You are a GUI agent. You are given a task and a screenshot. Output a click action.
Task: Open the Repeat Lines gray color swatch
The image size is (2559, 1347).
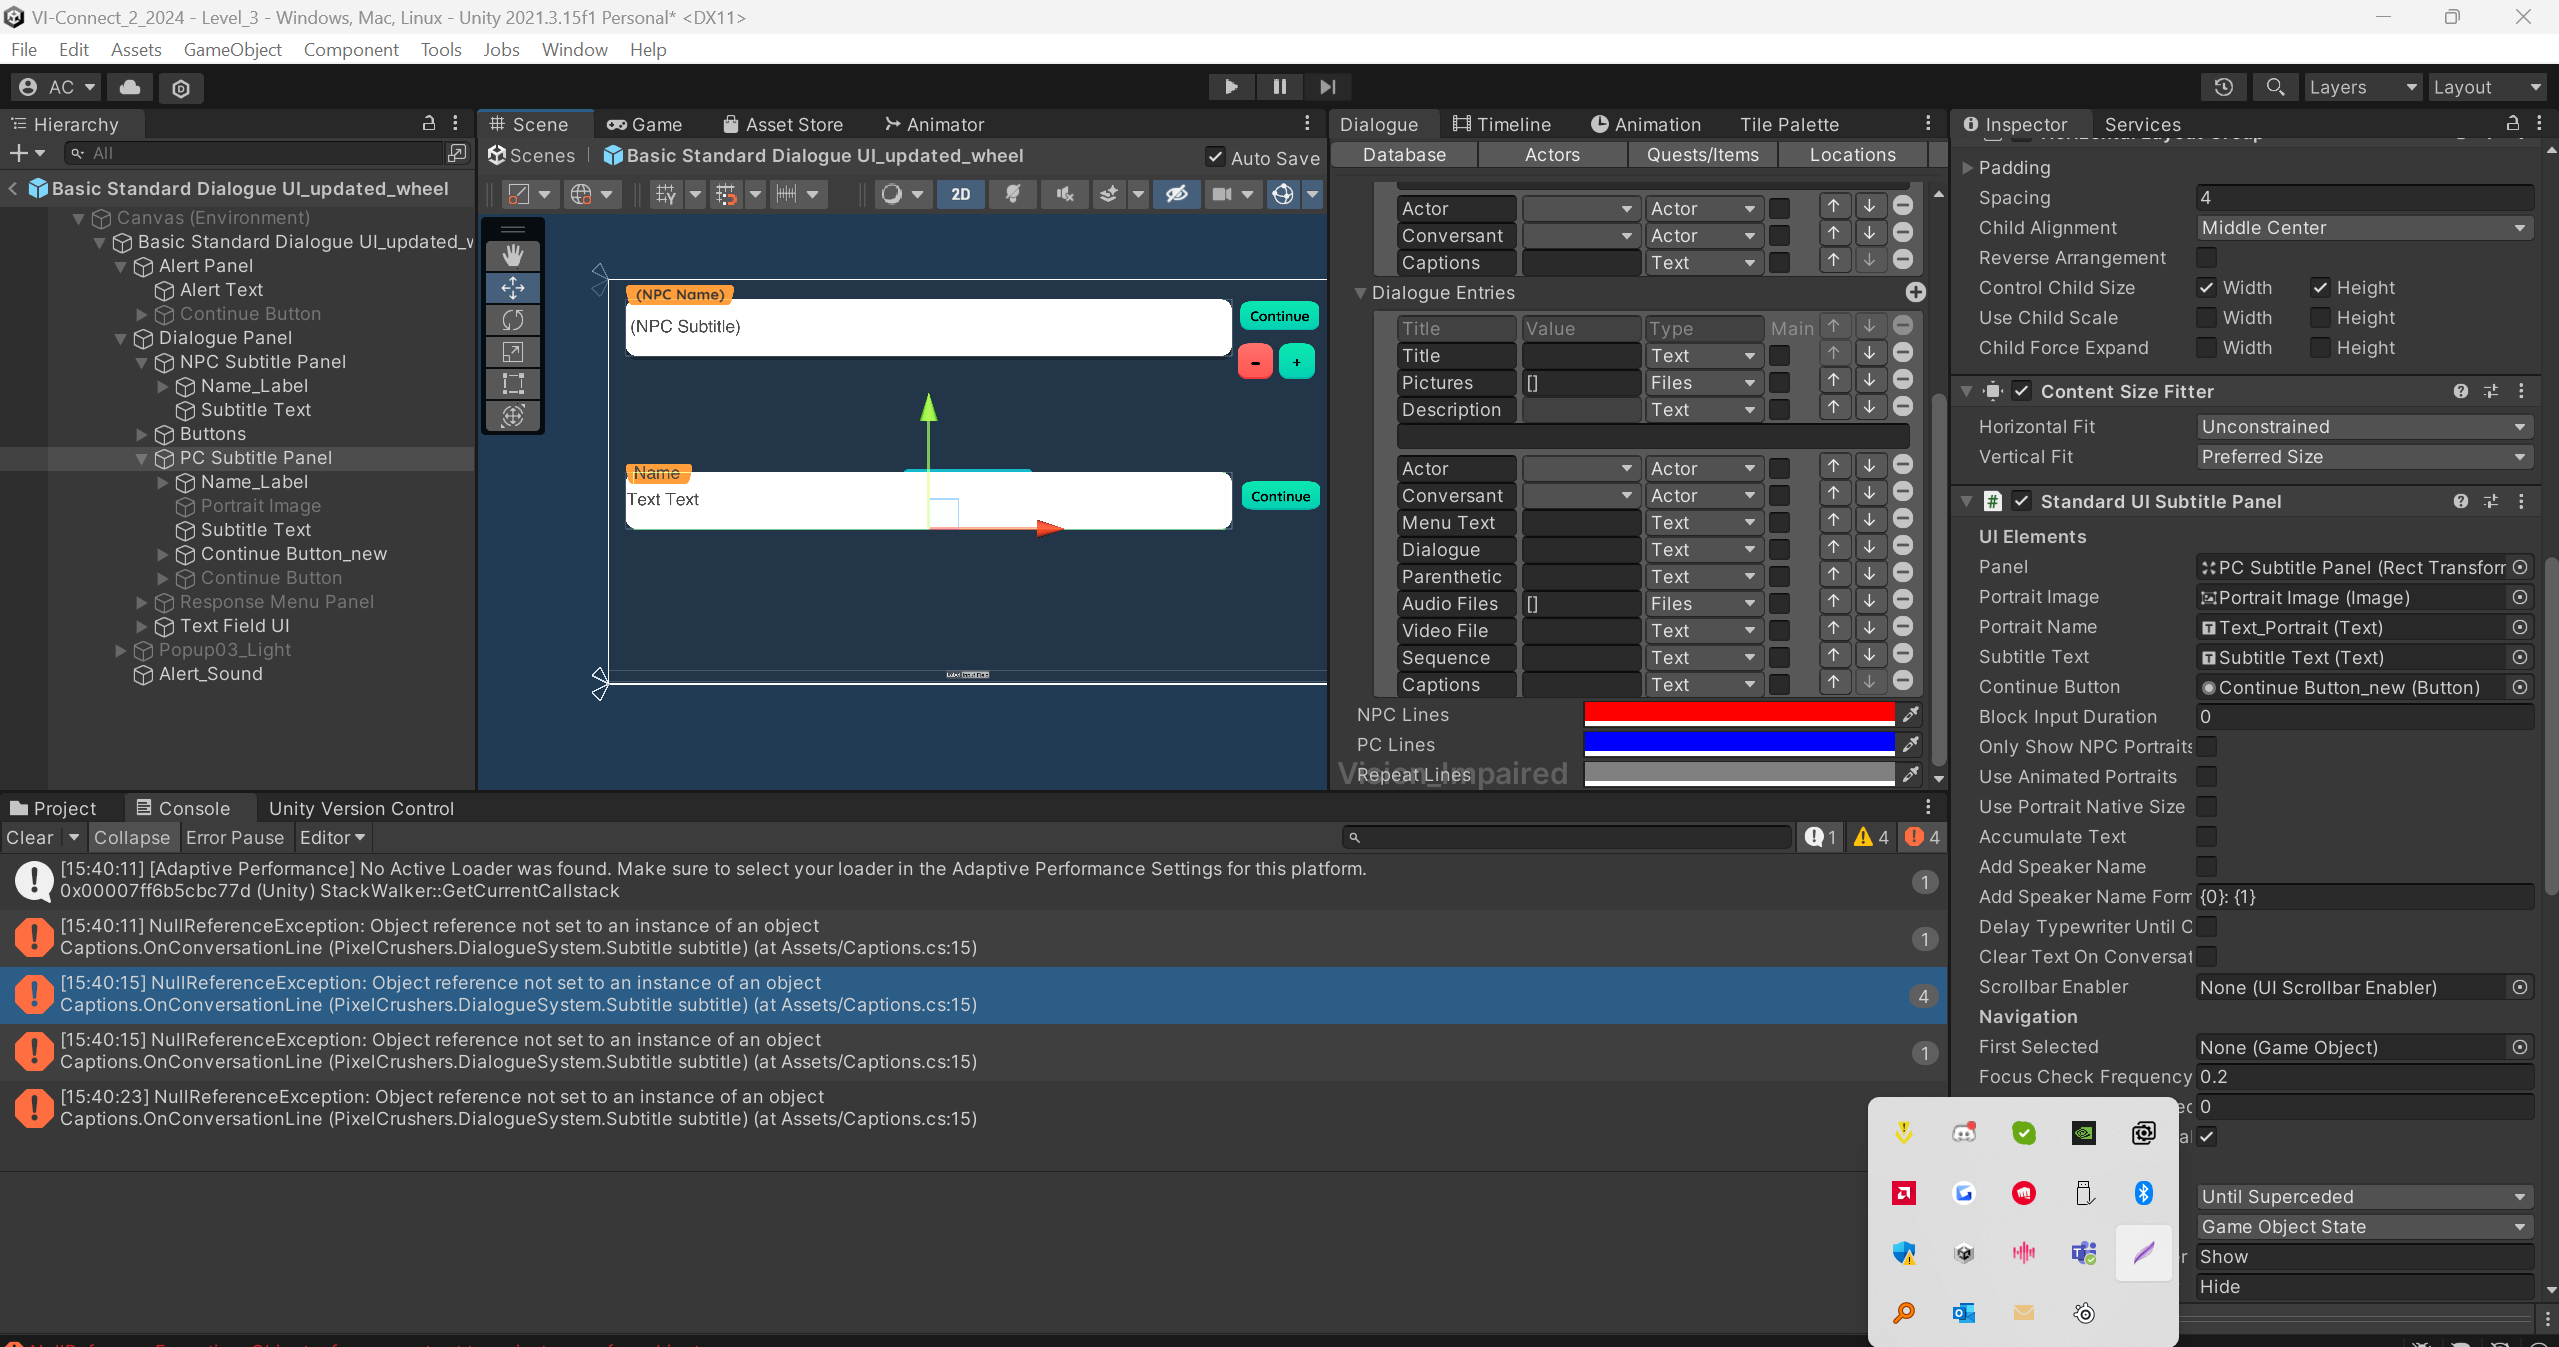pos(1739,774)
